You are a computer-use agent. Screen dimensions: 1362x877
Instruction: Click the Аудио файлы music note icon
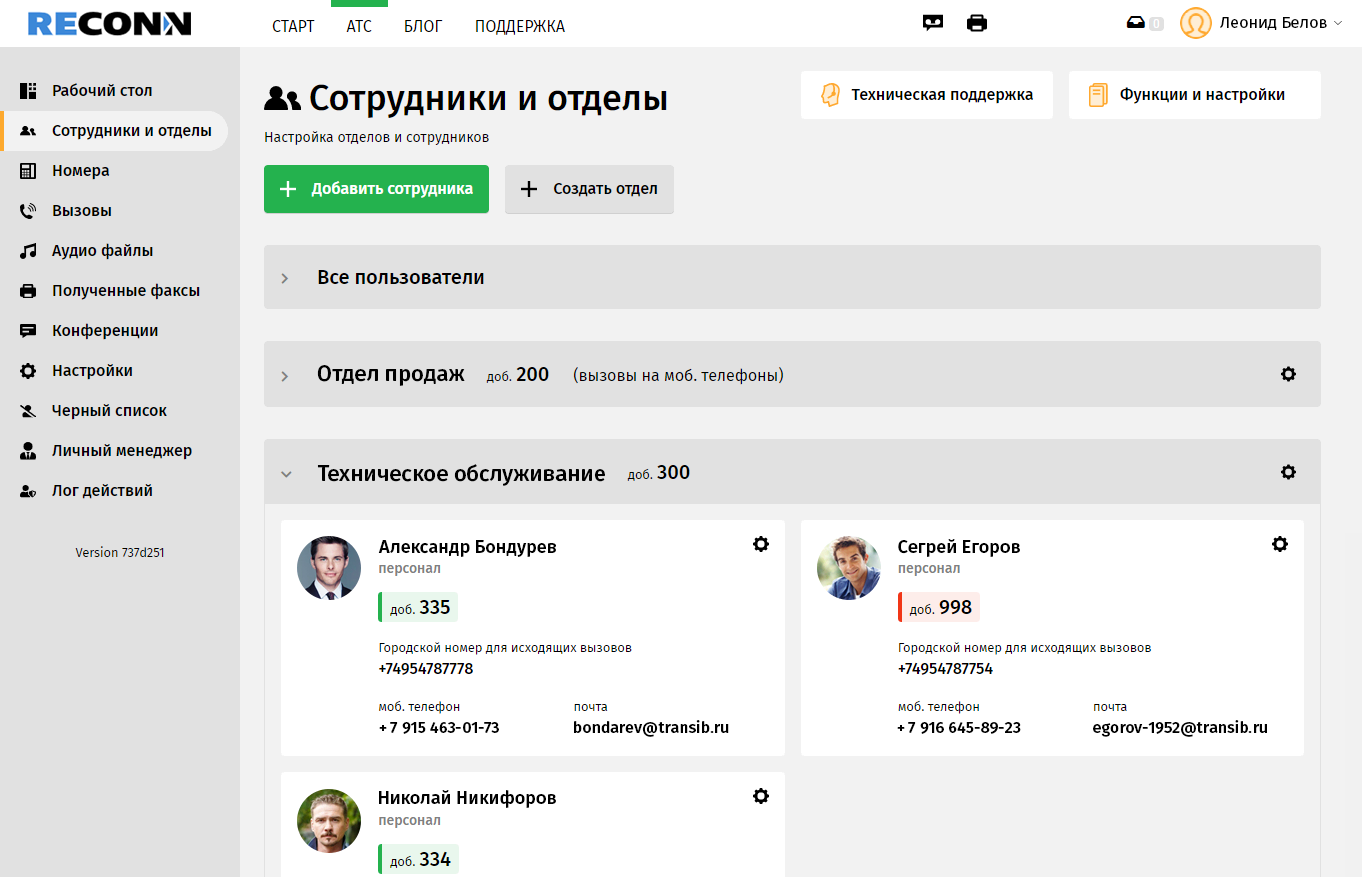tap(29, 251)
